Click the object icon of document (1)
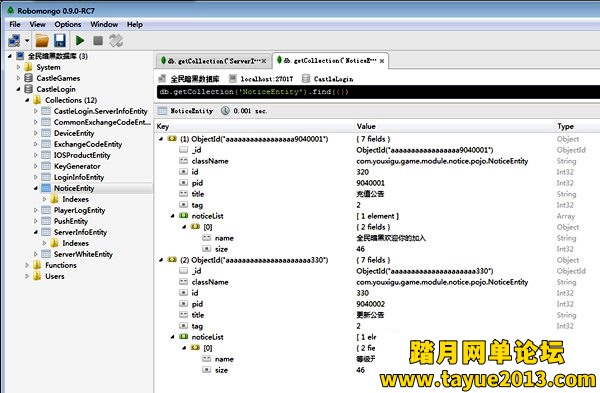The image size is (600, 393). point(172,139)
